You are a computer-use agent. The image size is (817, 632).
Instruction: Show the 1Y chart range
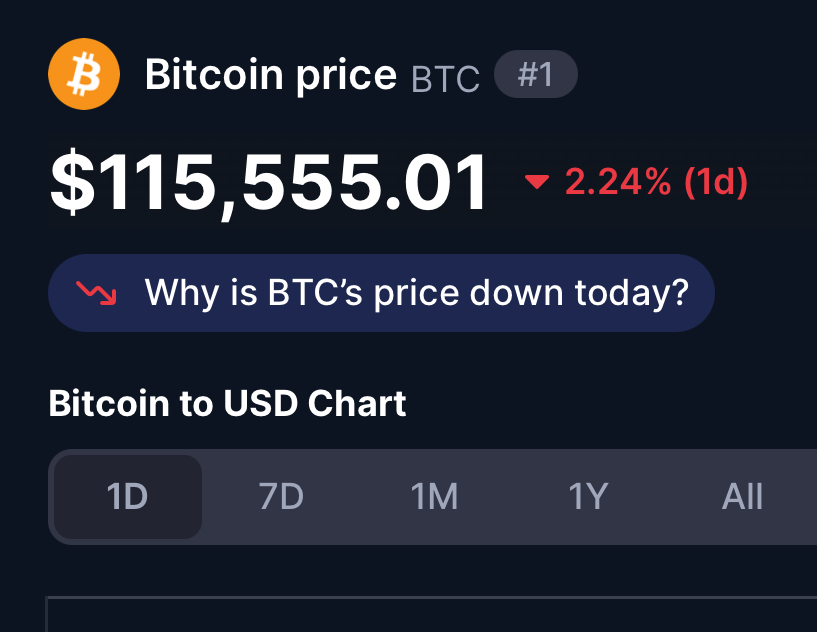tap(588, 497)
